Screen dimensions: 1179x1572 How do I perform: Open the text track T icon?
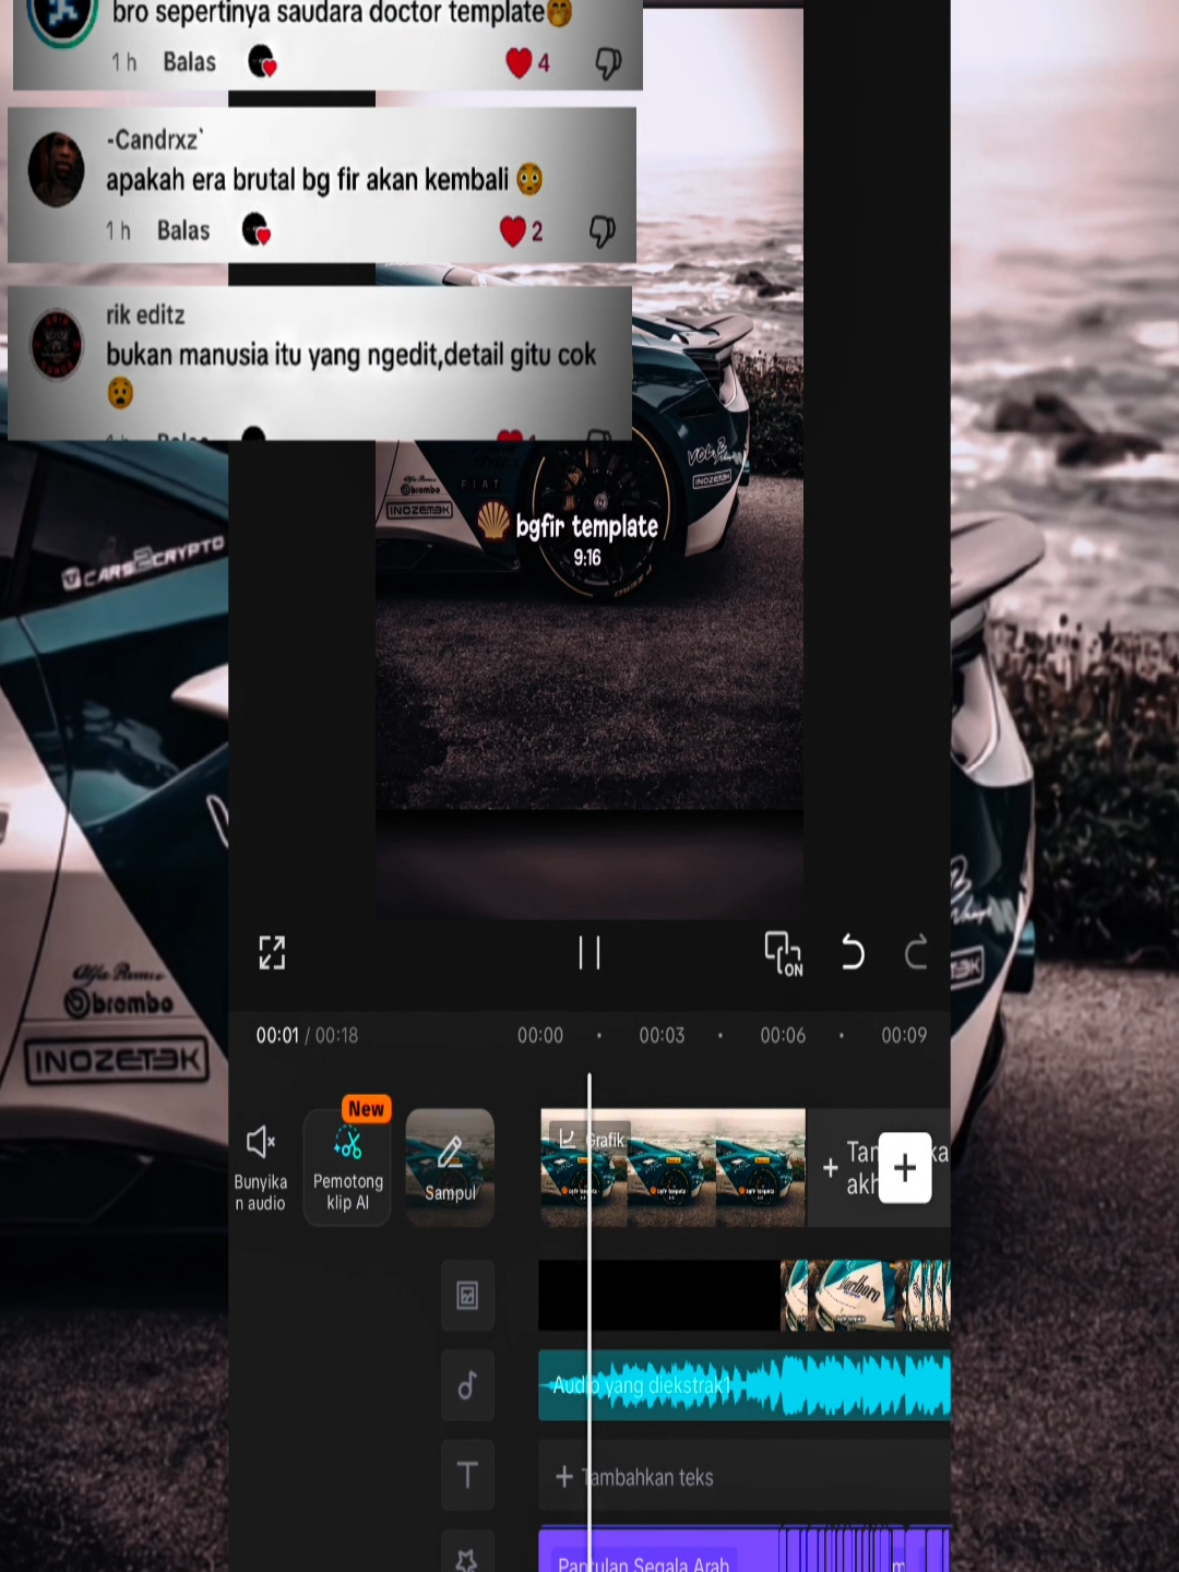pos(467,1476)
